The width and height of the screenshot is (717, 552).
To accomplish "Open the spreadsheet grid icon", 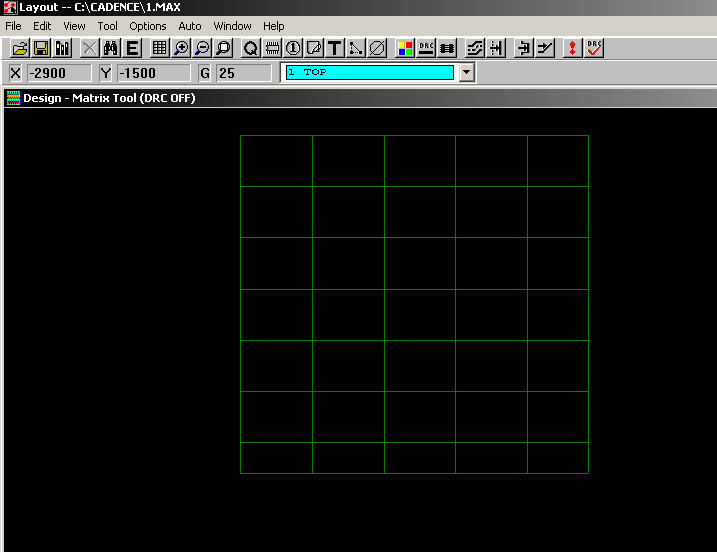I will click(160, 48).
